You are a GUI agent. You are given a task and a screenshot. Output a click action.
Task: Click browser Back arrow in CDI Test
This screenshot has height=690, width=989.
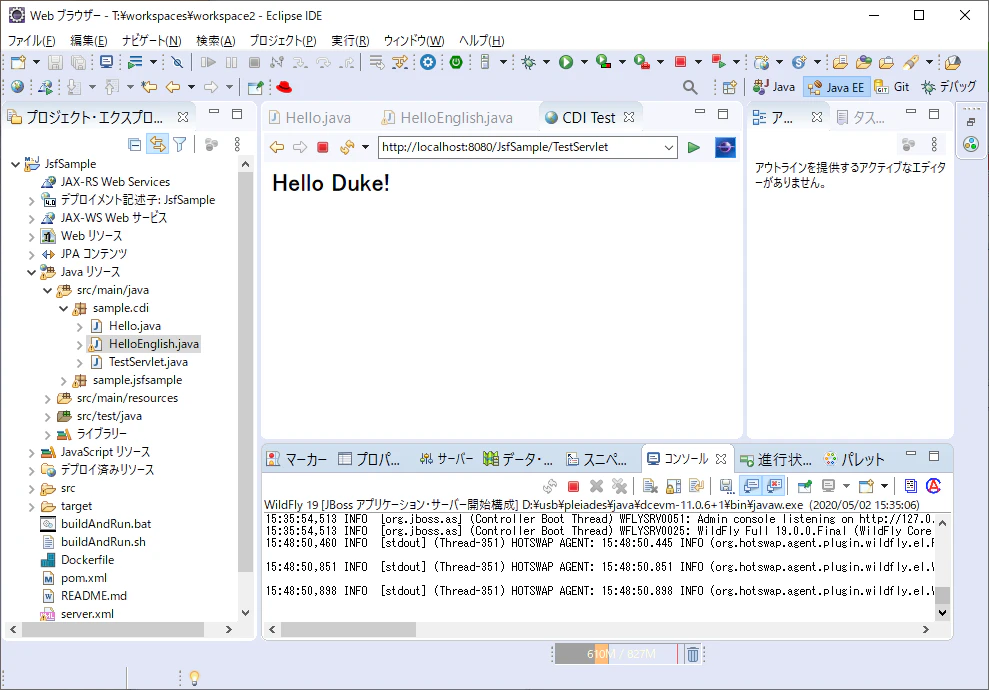[x=276, y=147]
